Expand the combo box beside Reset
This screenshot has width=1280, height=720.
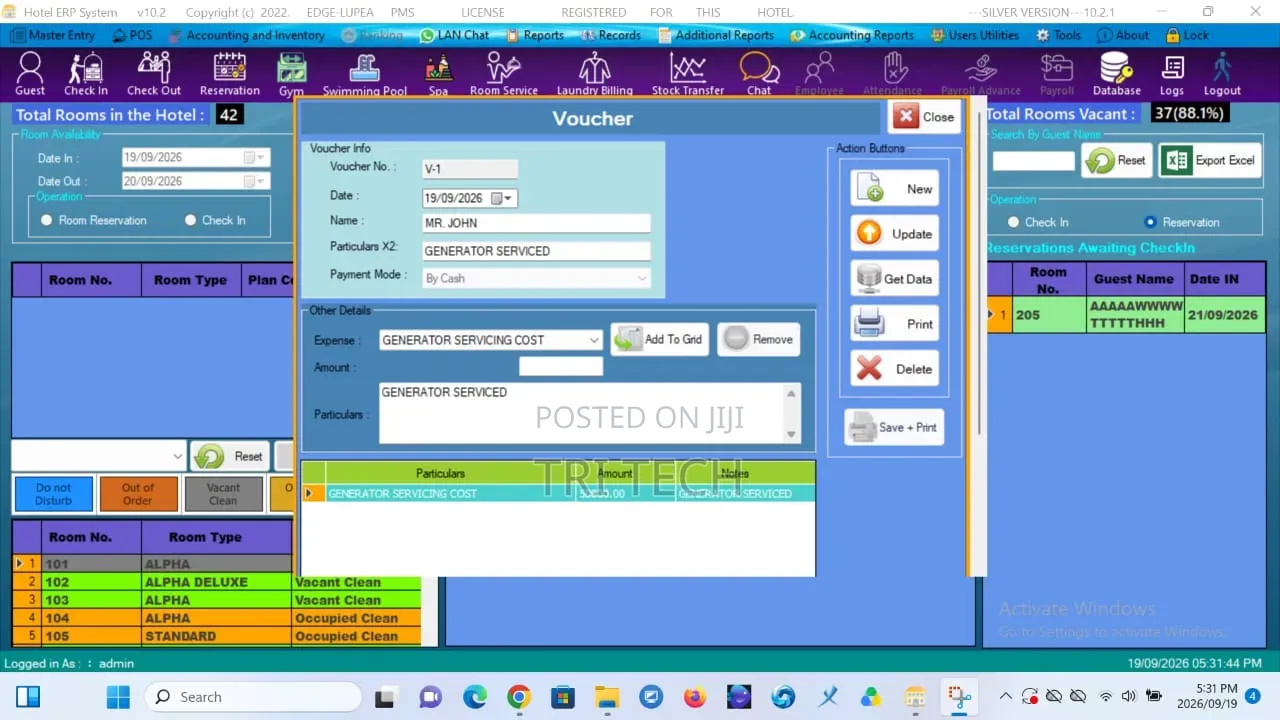click(178, 456)
